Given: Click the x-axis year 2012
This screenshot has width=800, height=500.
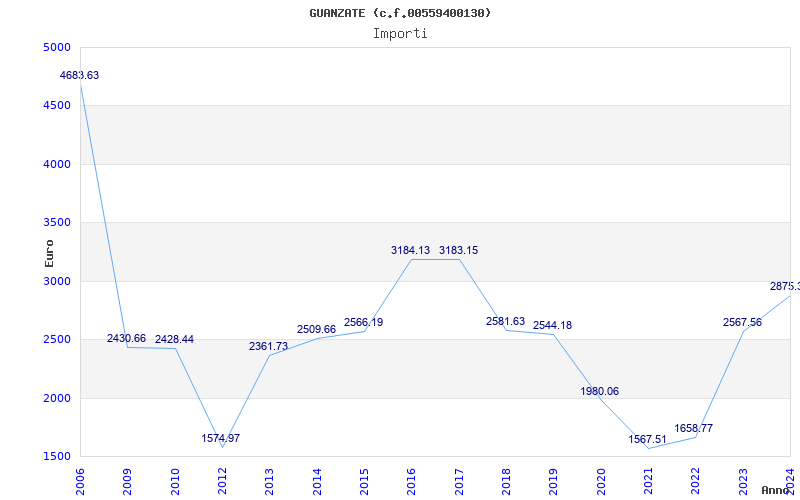Looking at the screenshot, I should tap(222, 482).
